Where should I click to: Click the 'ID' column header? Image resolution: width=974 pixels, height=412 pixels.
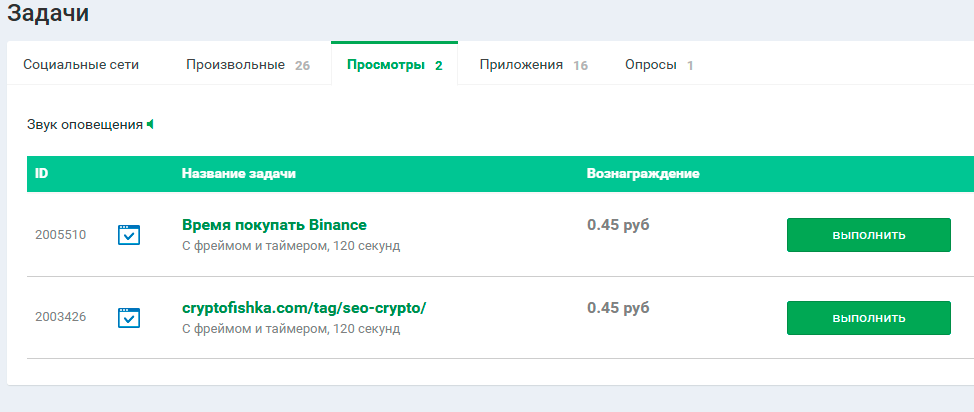(x=42, y=174)
